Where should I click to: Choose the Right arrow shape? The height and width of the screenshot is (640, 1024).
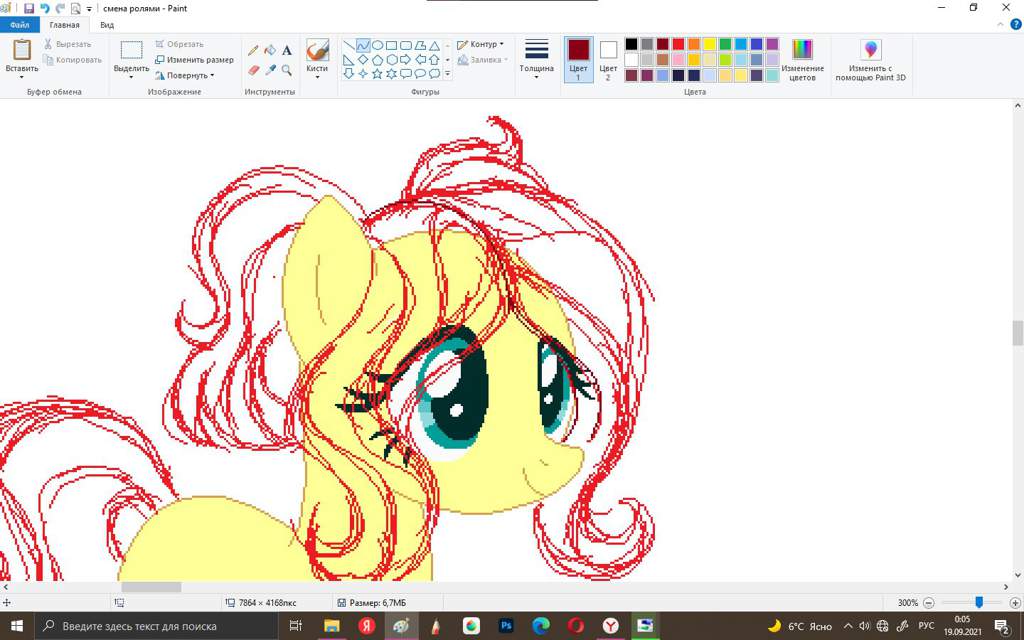(x=406, y=59)
